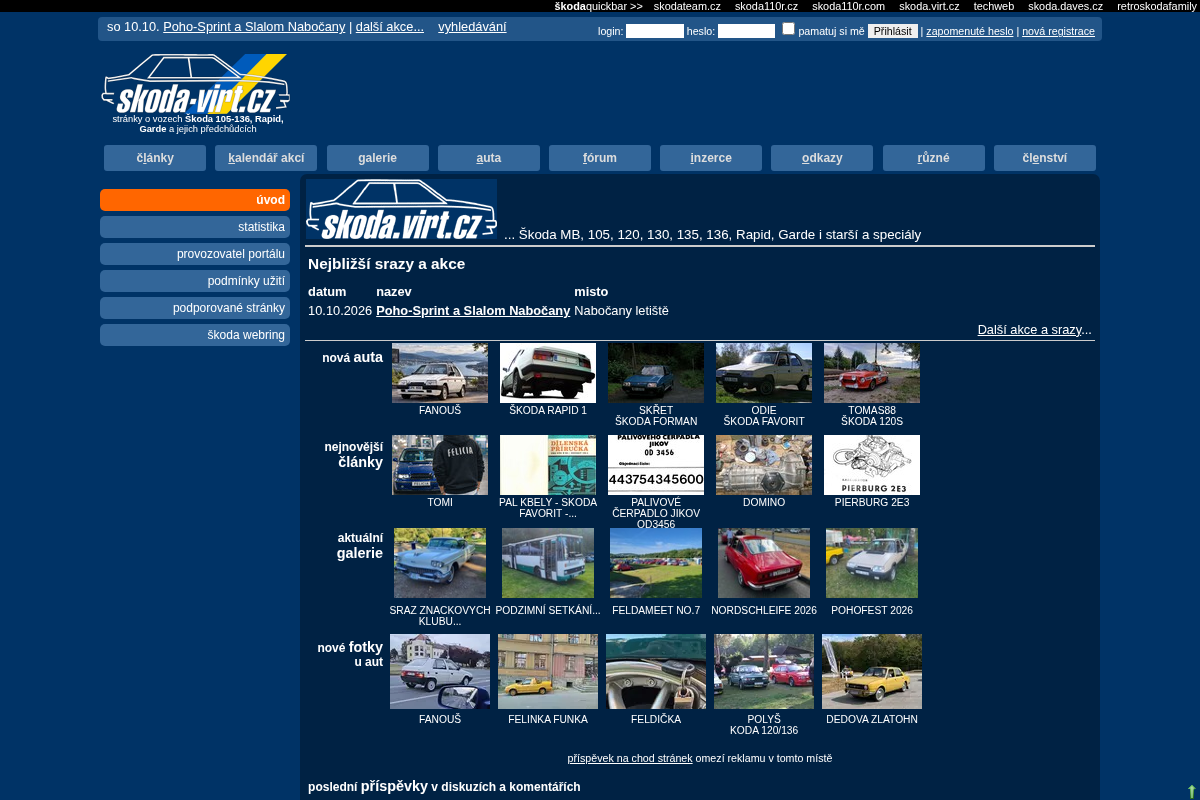Open the galerie menu
Image resolution: width=1200 pixels, height=800 pixels.
click(x=378, y=158)
